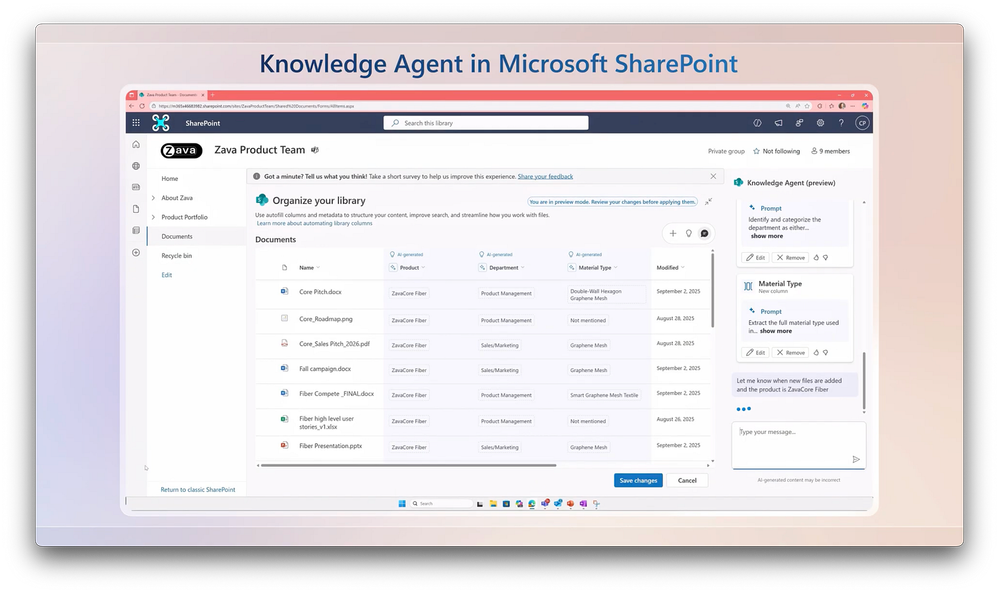The width and height of the screenshot is (999, 593).
Task: Dismiss the survey banner with X
Action: (713, 176)
